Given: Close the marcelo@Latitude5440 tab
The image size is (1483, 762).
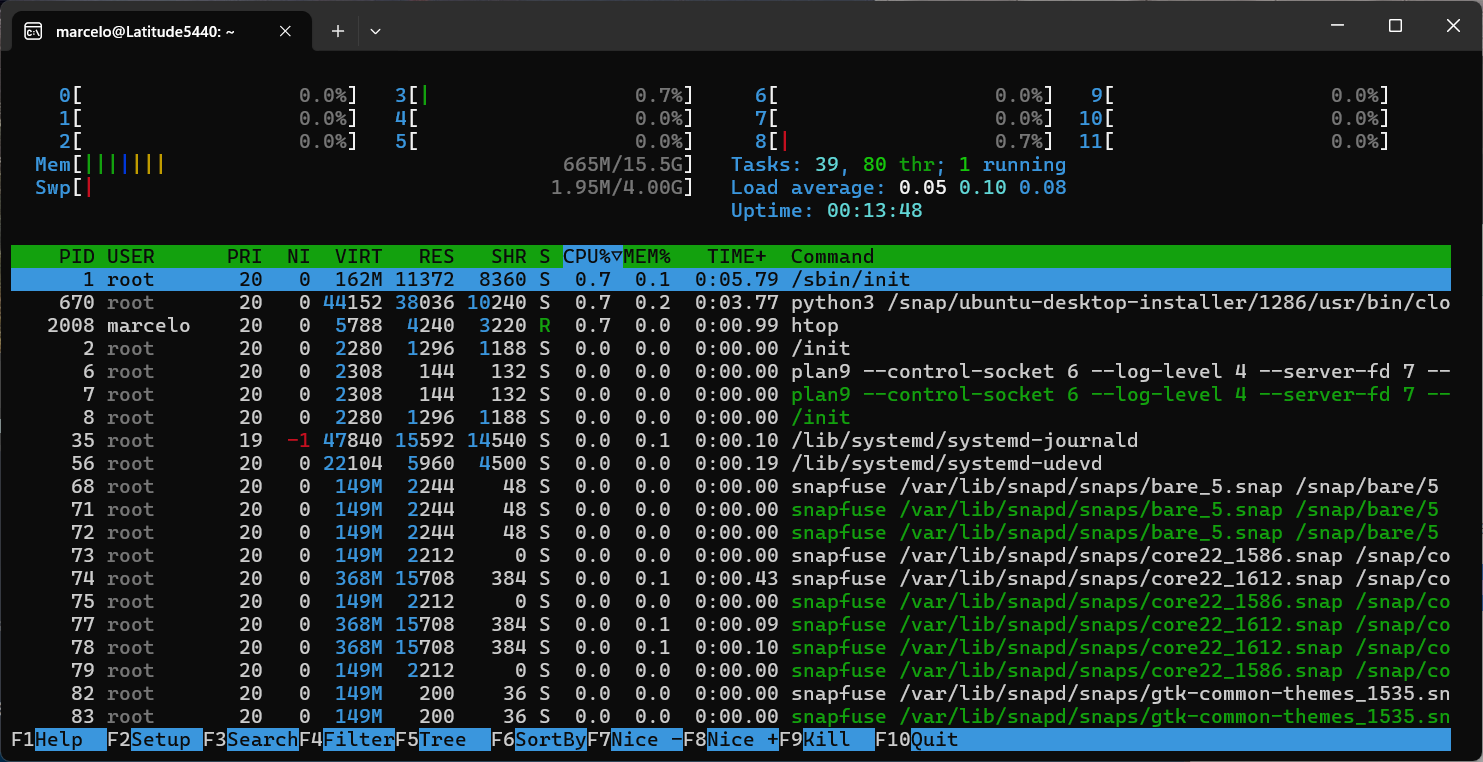Looking at the screenshot, I should point(285,31).
